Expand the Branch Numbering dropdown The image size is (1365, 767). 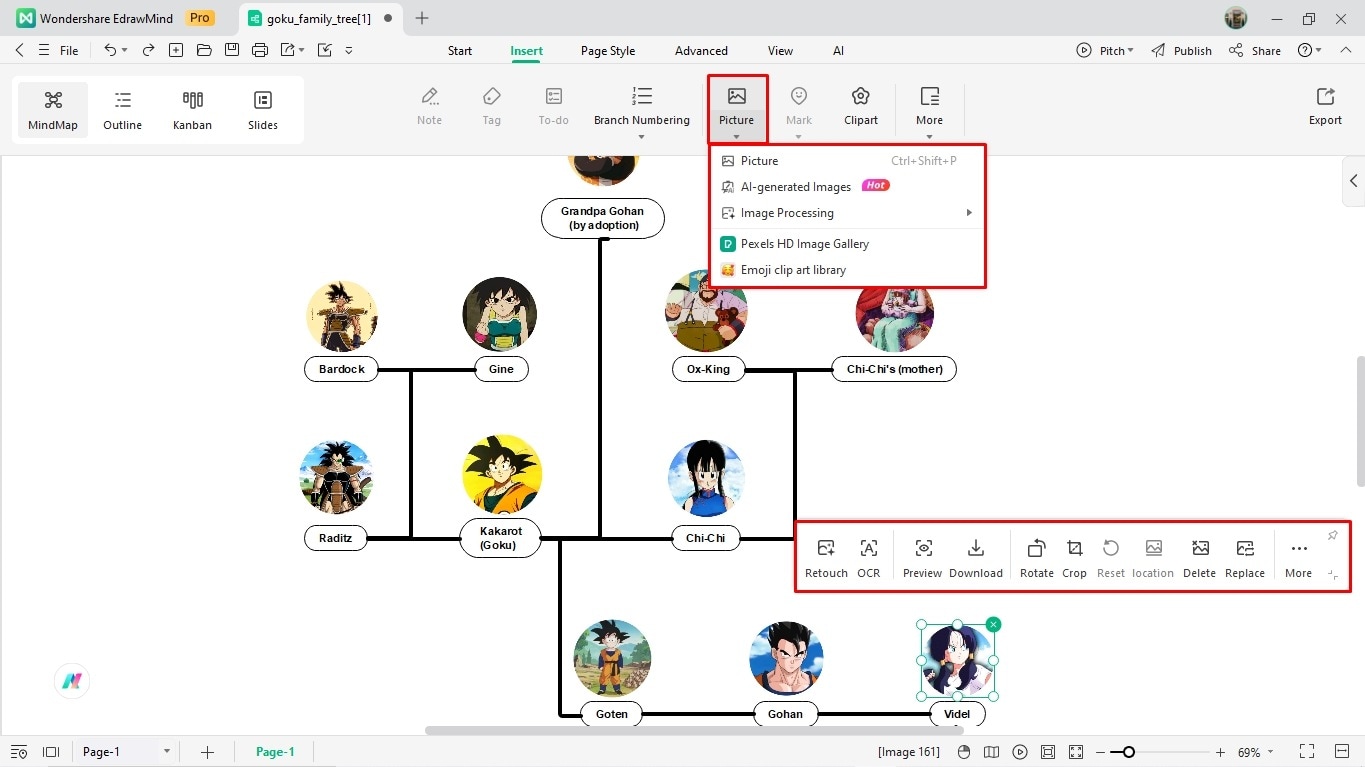pyautogui.click(x=642, y=136)
